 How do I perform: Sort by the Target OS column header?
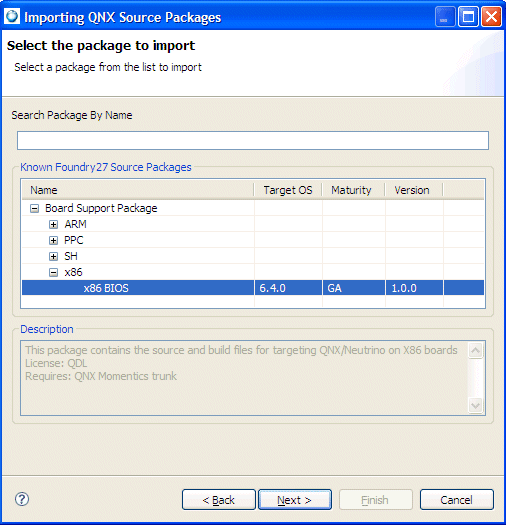pyautogui.click(x=288, y=190)
